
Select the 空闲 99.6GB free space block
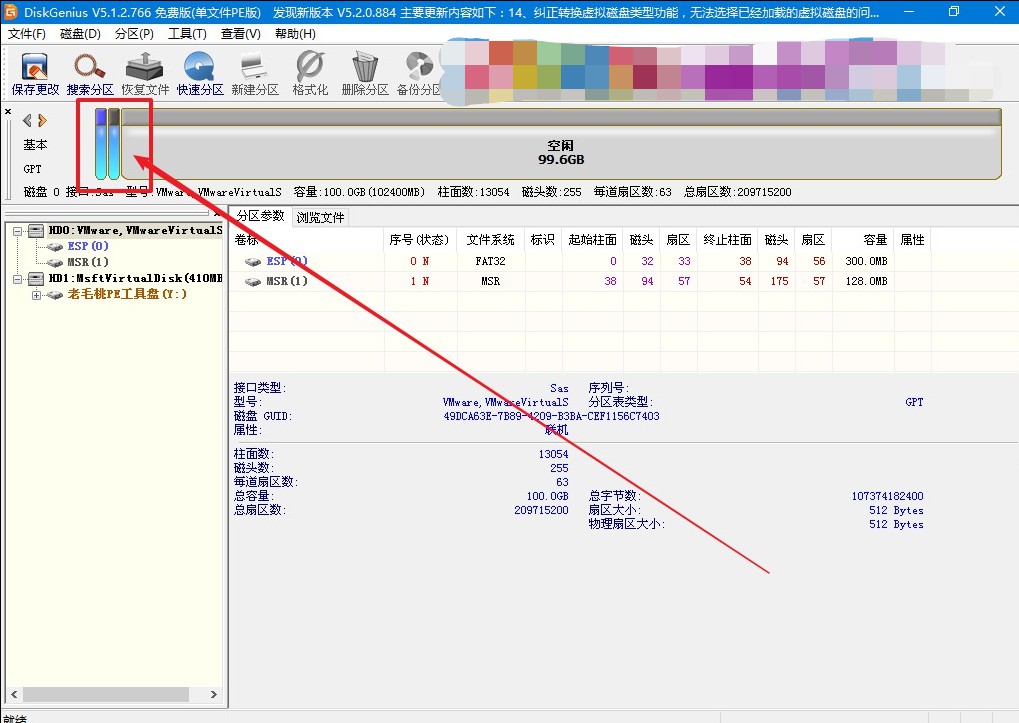pyautogui.click(x=561, y=144)
